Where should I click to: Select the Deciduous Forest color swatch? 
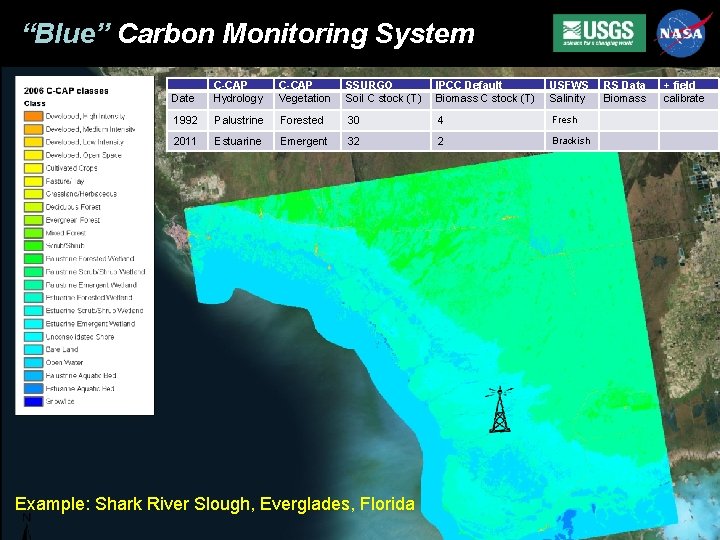pos(34,207)
